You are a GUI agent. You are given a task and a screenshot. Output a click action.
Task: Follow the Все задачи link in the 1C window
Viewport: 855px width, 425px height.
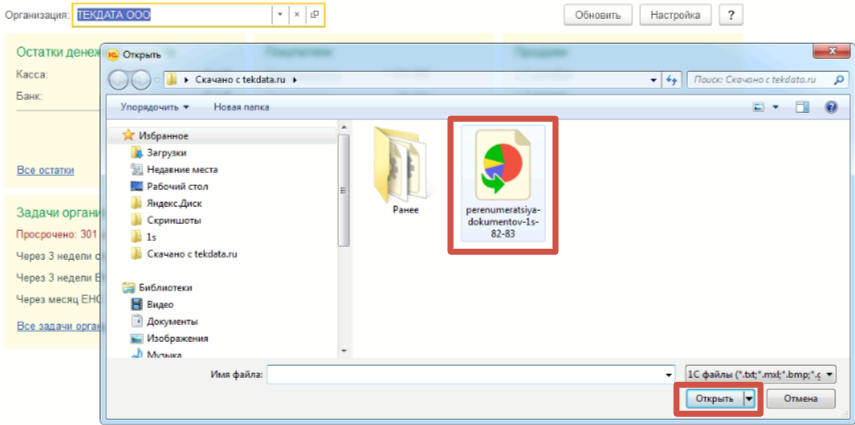point(60,326)
